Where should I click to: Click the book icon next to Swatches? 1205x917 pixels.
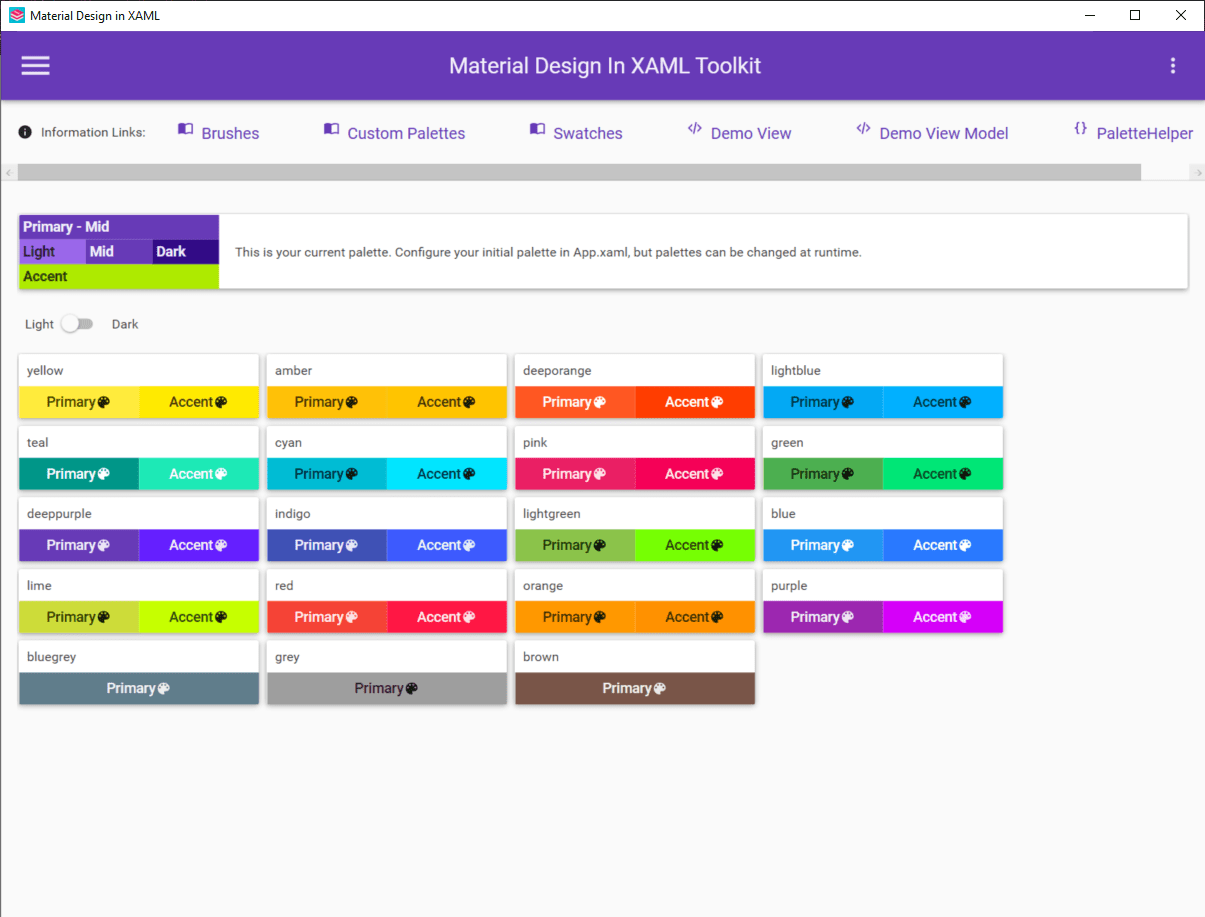pyautogui.click(x=537, y=128)
